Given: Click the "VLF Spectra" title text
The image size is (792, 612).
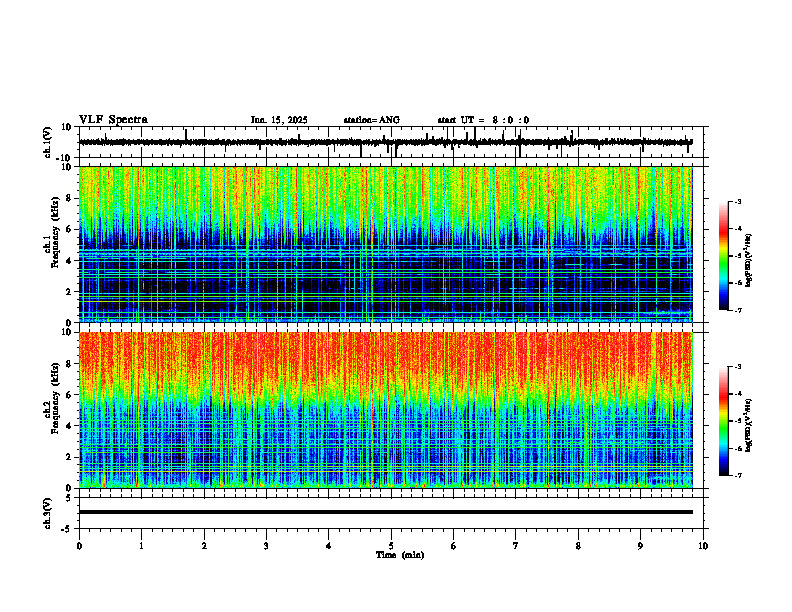Looking at the screenshot, I should pyautogui.click(x=113, y=120).
